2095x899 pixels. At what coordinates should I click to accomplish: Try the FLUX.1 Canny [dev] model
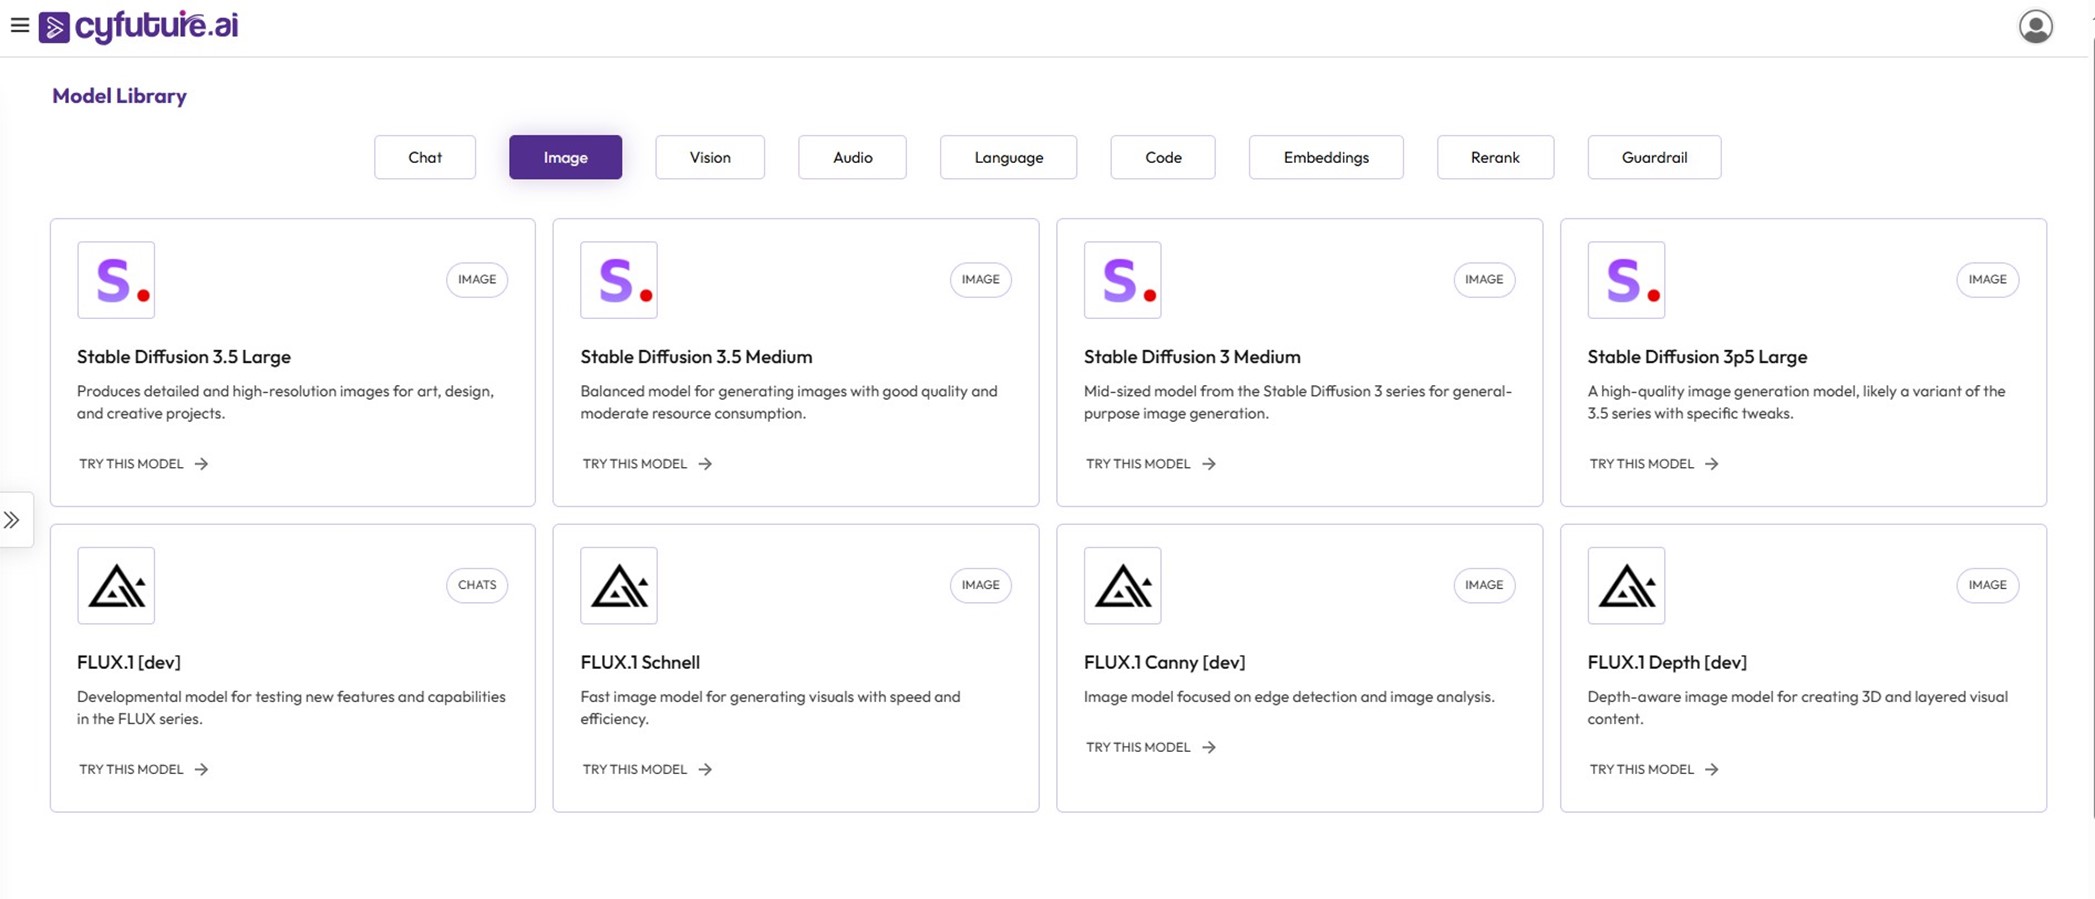(x=1150, y=748)
